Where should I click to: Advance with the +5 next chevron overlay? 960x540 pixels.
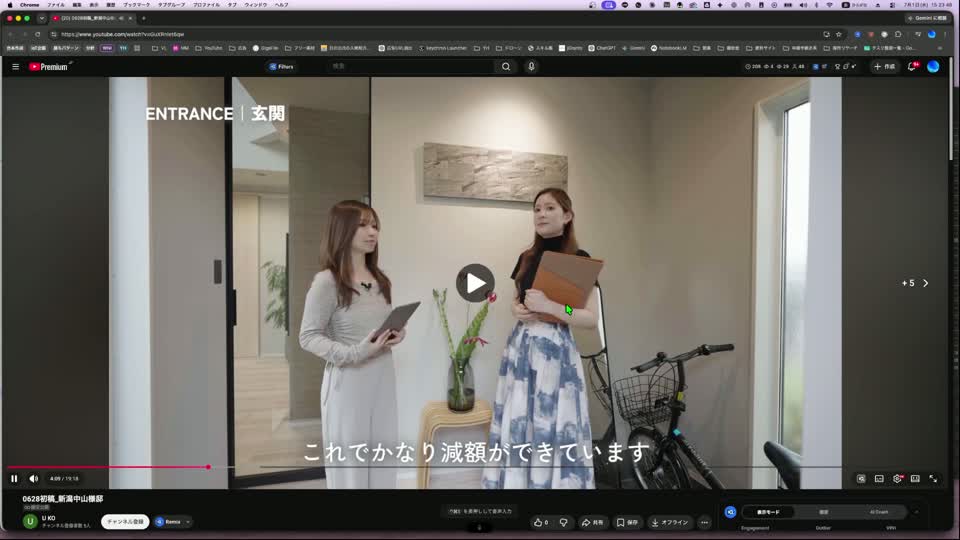pyautogui.click(x=915, y=283)
